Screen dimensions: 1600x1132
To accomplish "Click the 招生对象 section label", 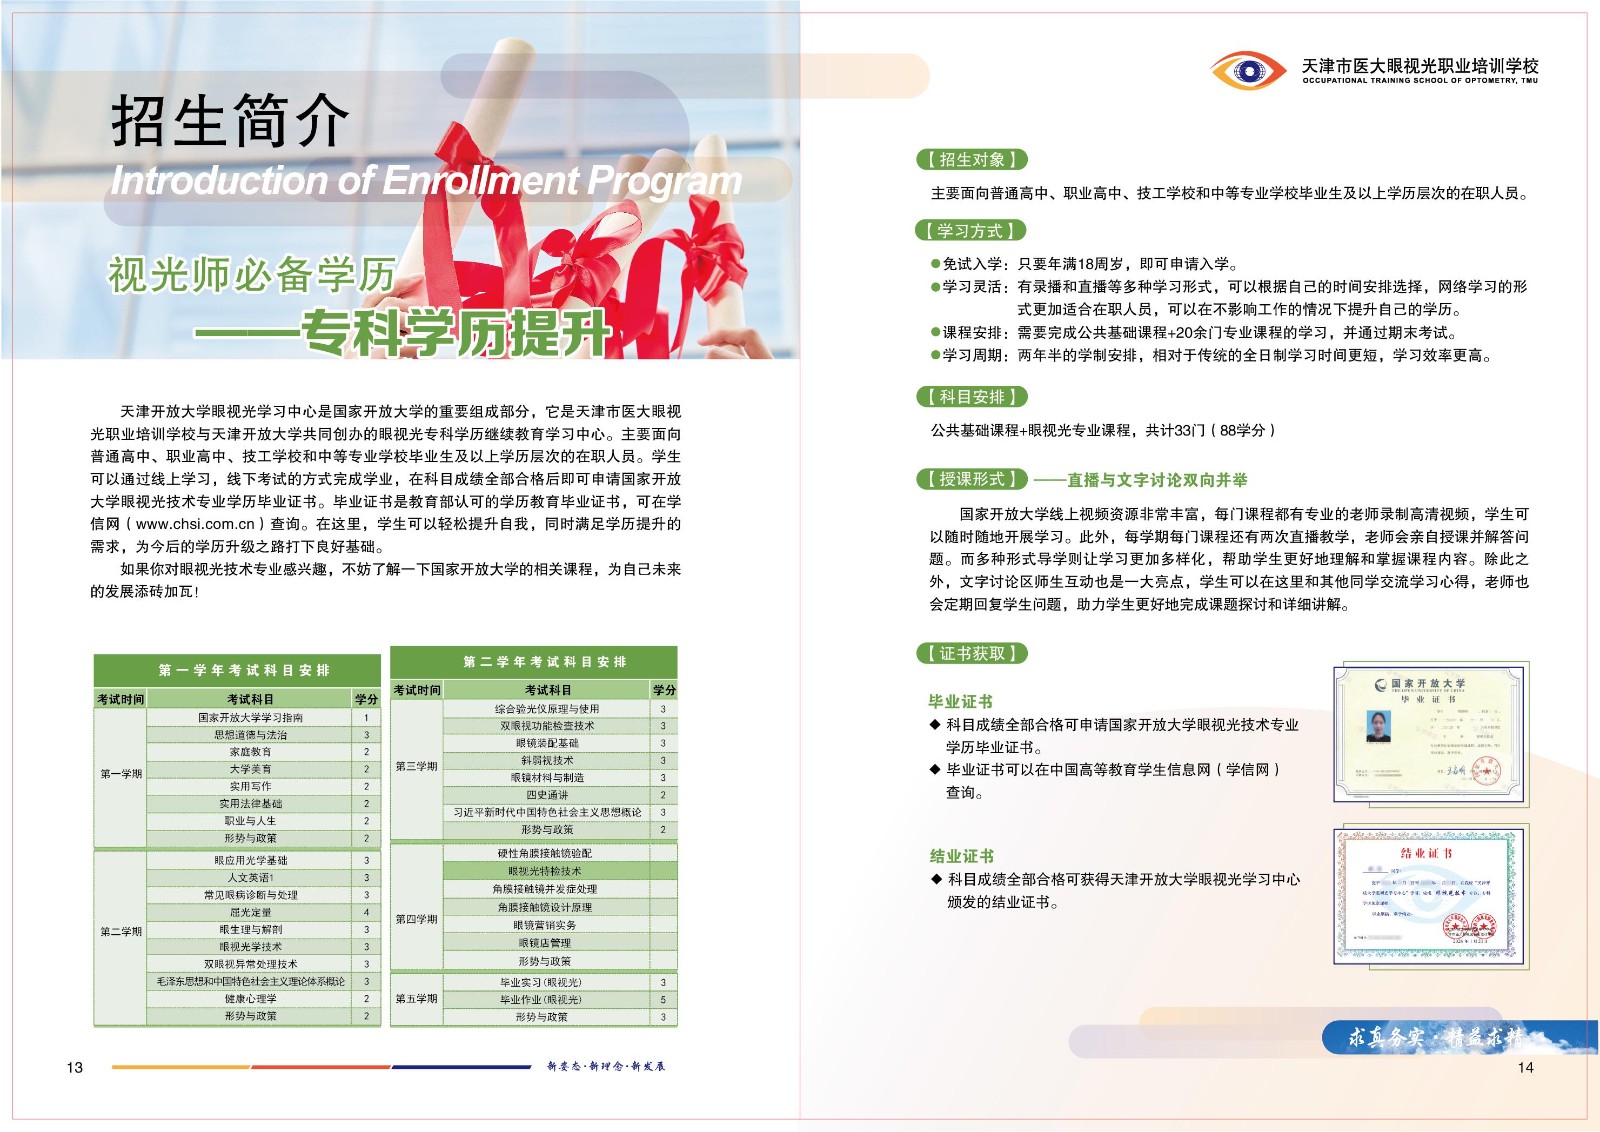I will (x=972, y=160).
